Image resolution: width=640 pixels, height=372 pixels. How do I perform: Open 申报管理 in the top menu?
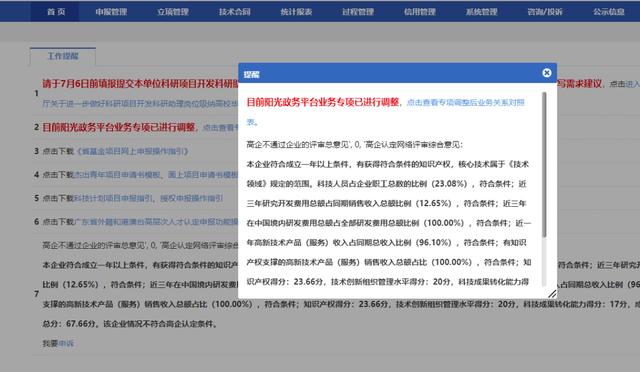click(x=111, y=12)
